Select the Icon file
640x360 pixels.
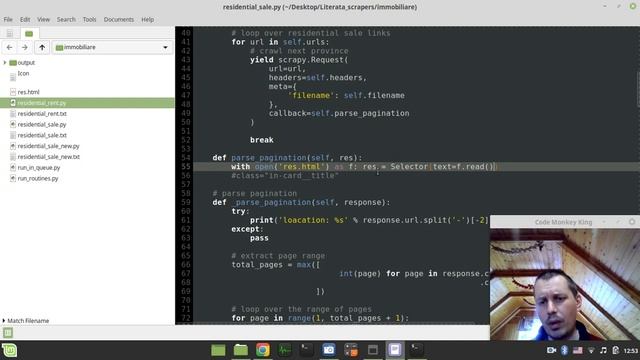[x=23, y=73]
